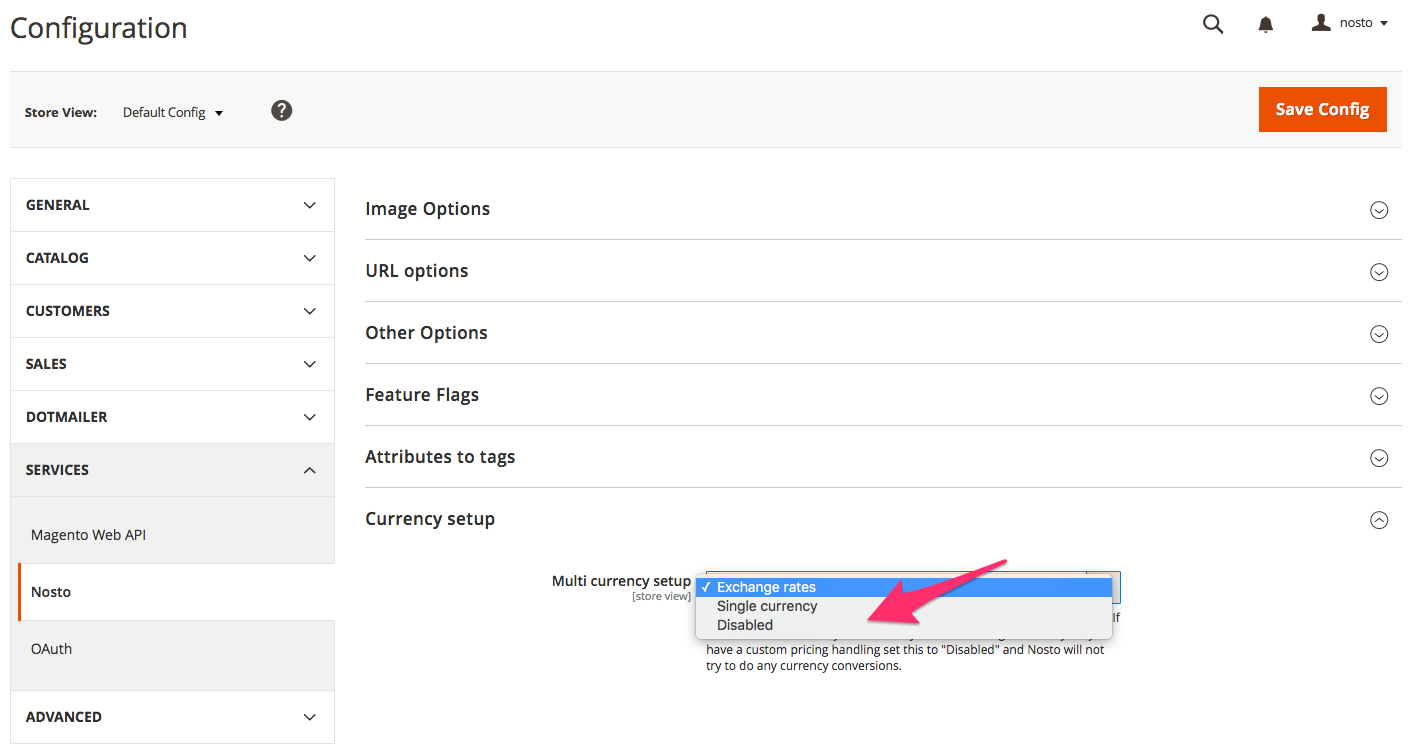The height and width of the screenshot is (750, 1420).
Task: Click the search magnifier icon
Action: tap(1212, 25)
